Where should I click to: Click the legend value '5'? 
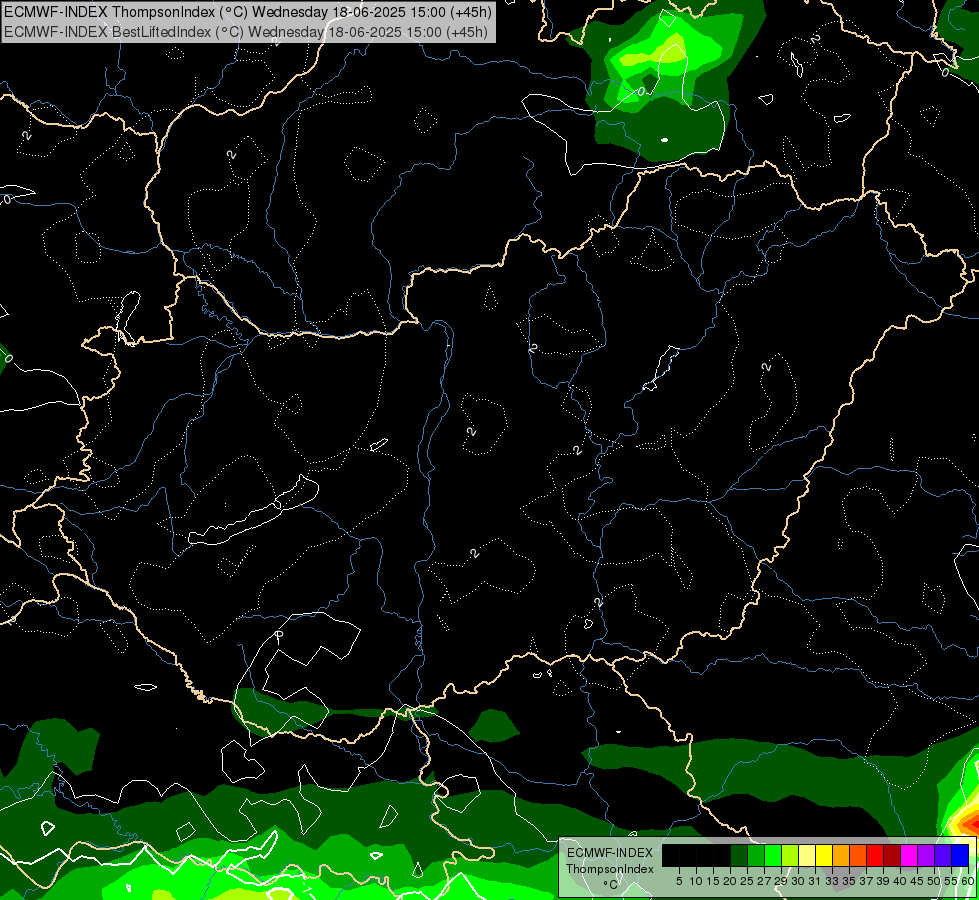click(679, 881)
